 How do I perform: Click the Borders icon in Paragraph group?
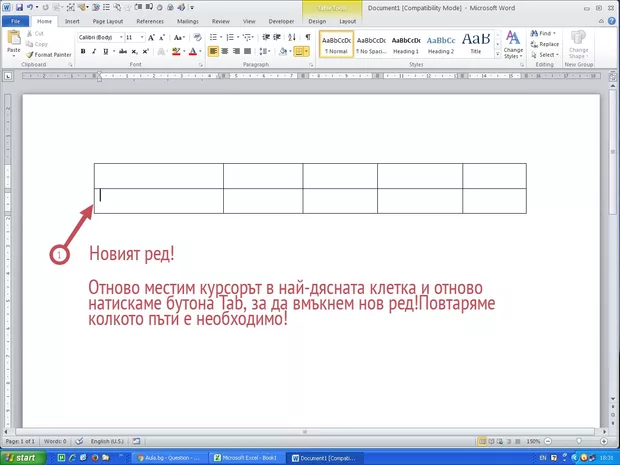[x=299, y=51]
